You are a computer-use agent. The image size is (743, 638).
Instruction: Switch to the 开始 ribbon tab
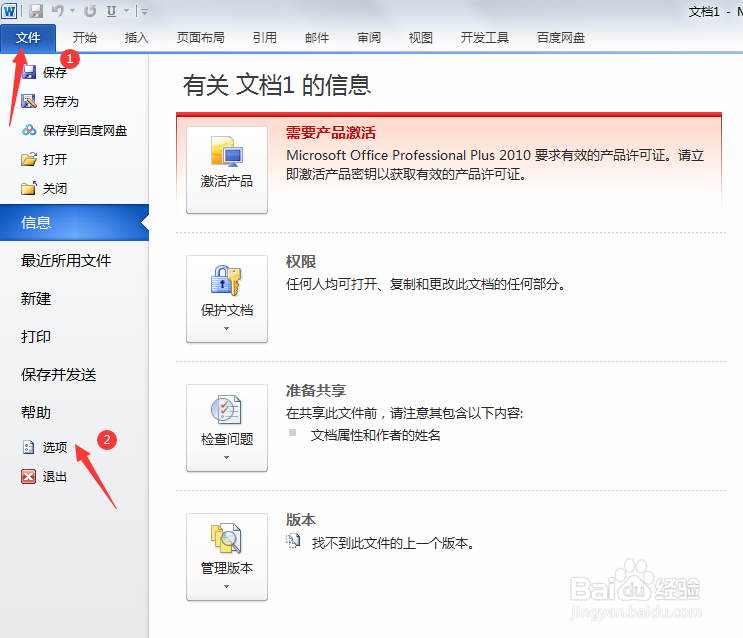tap(85, 37)
